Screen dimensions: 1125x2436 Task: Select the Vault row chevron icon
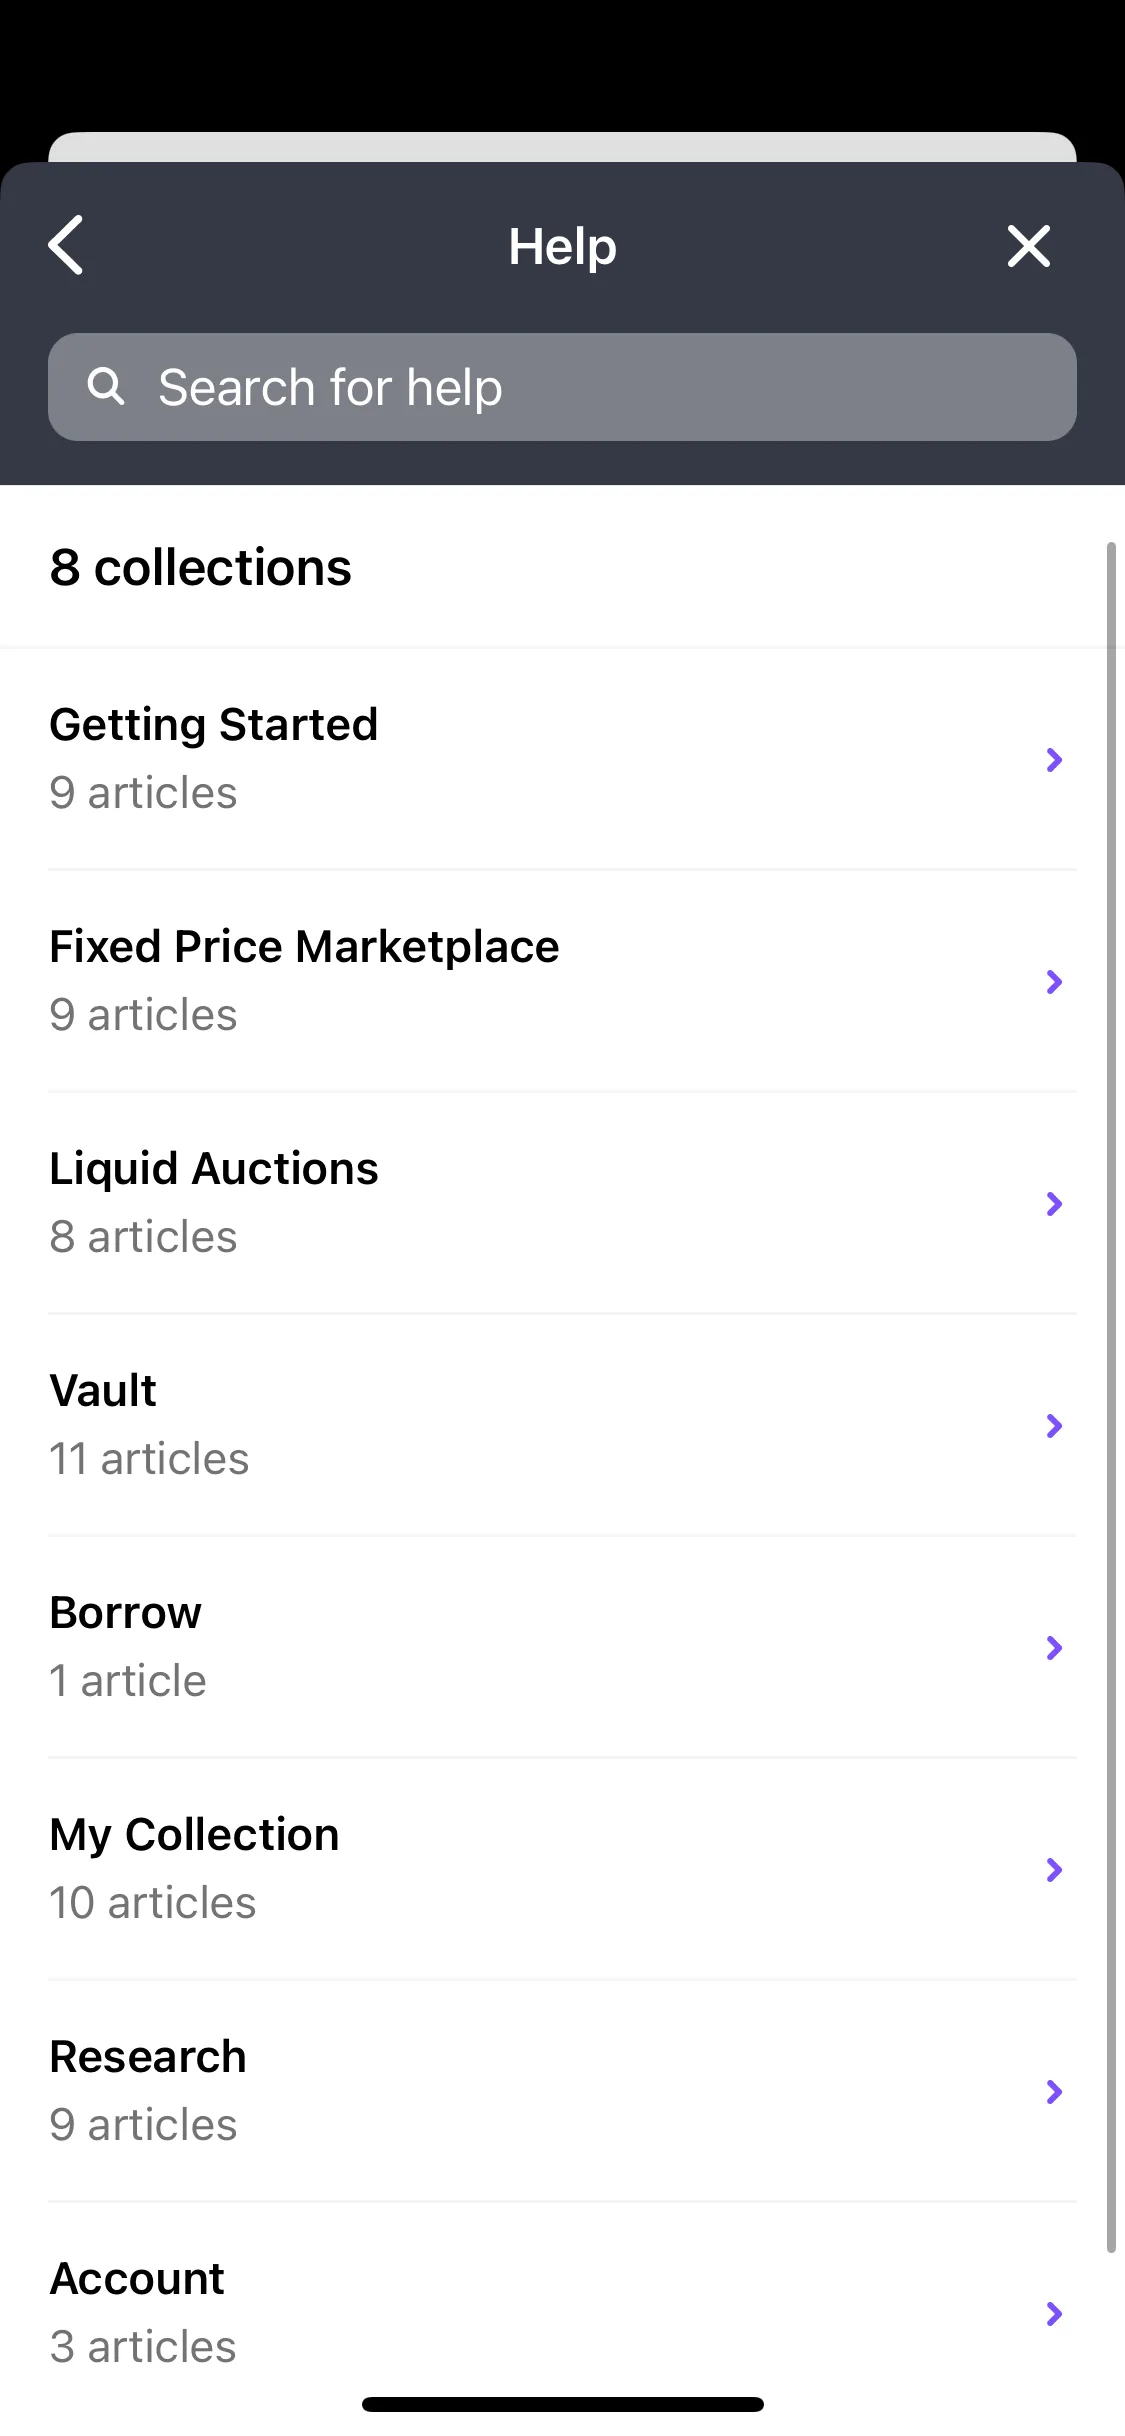1054,1426
